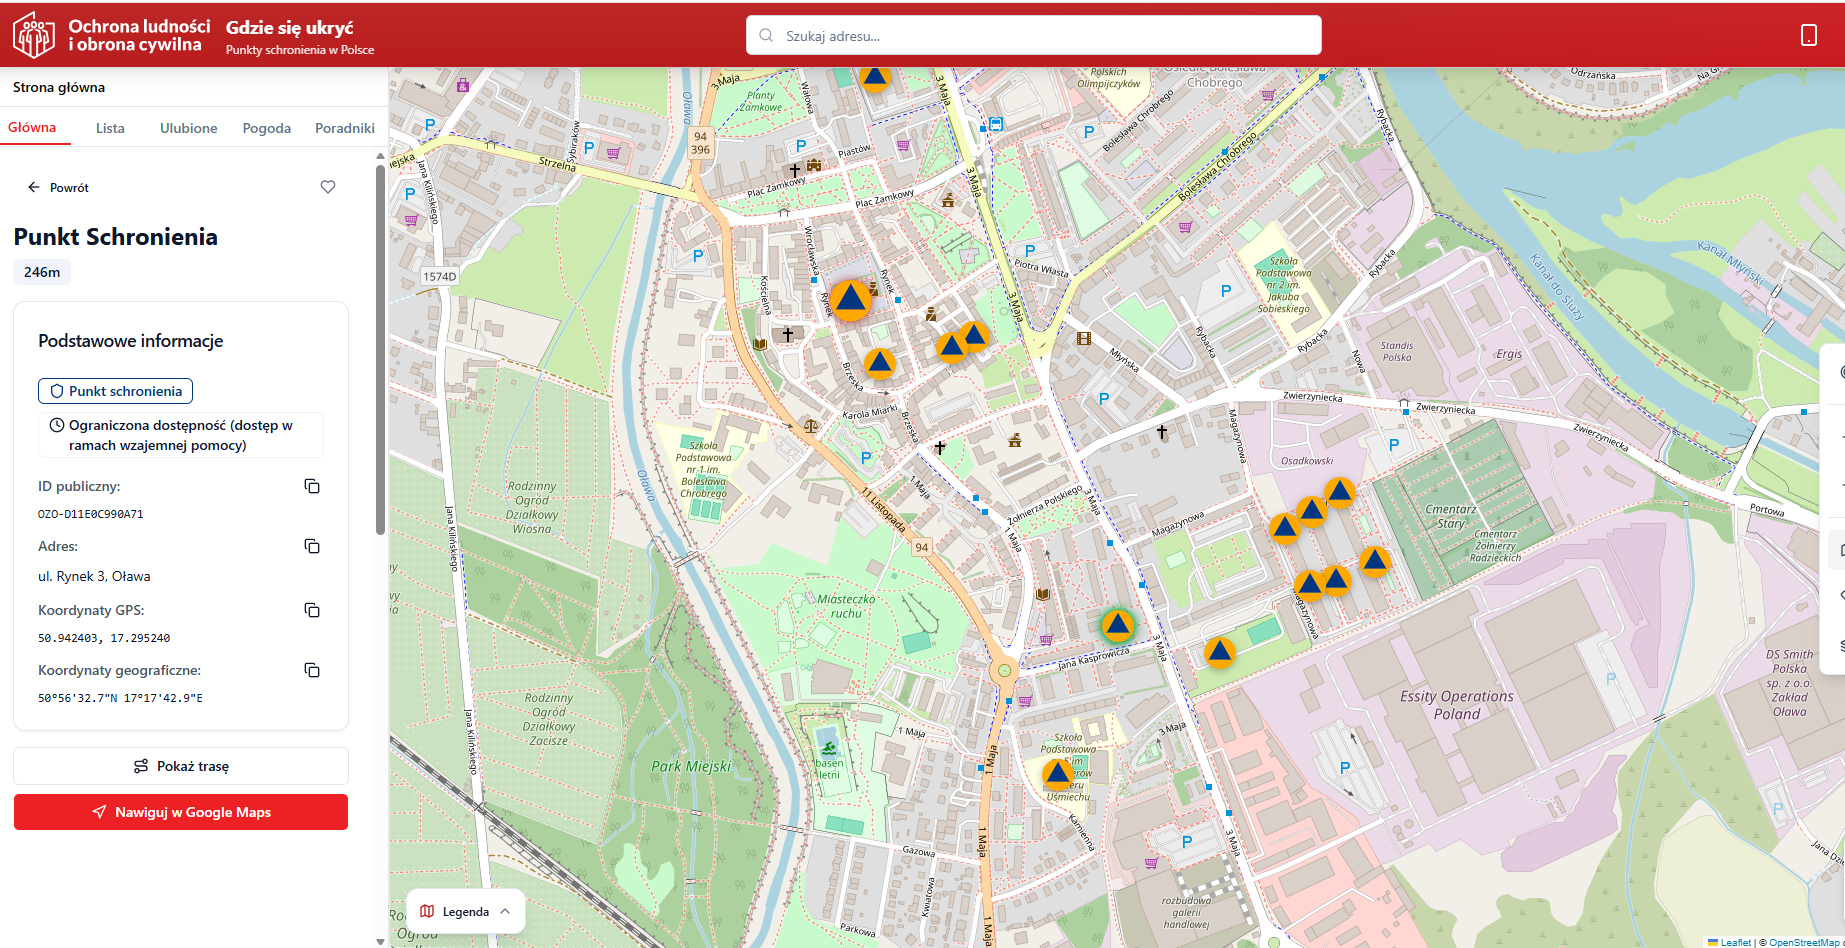
Task: Open the Lista tab
Action: tap(110, 128)
